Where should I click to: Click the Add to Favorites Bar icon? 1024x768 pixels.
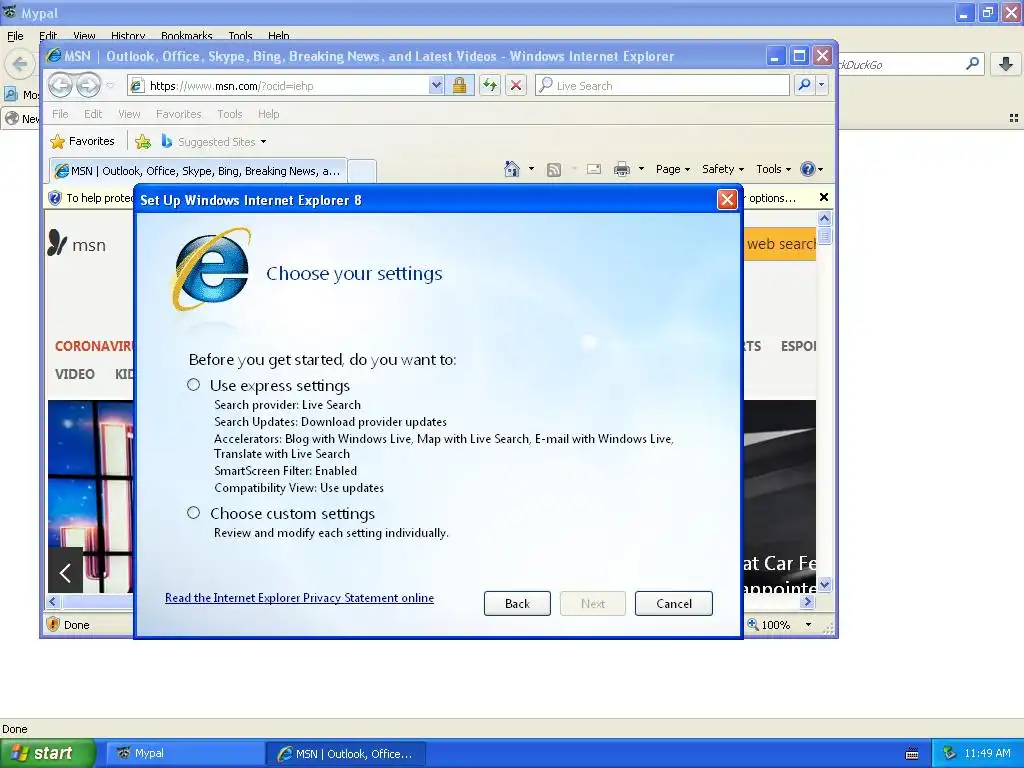(143, 141)
